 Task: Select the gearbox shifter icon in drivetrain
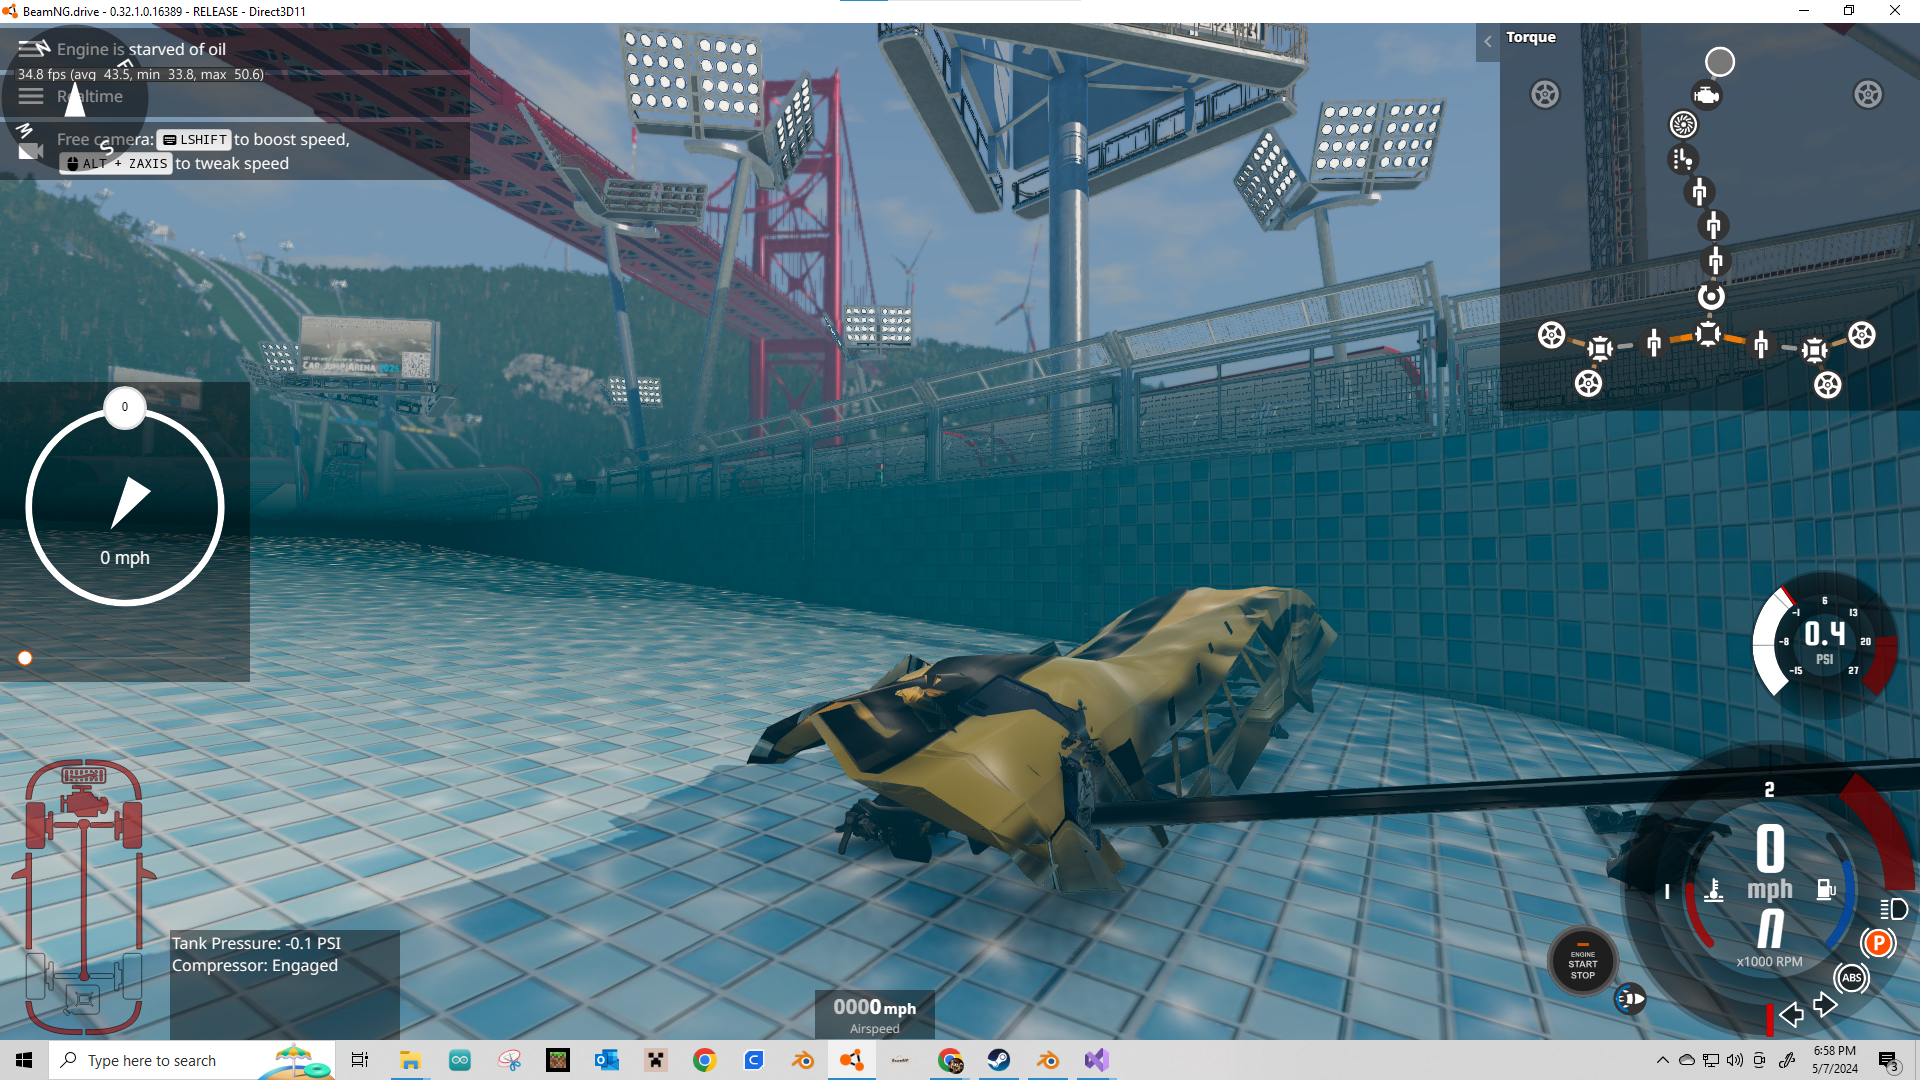pyautogui.click(x=1683, y=159)
